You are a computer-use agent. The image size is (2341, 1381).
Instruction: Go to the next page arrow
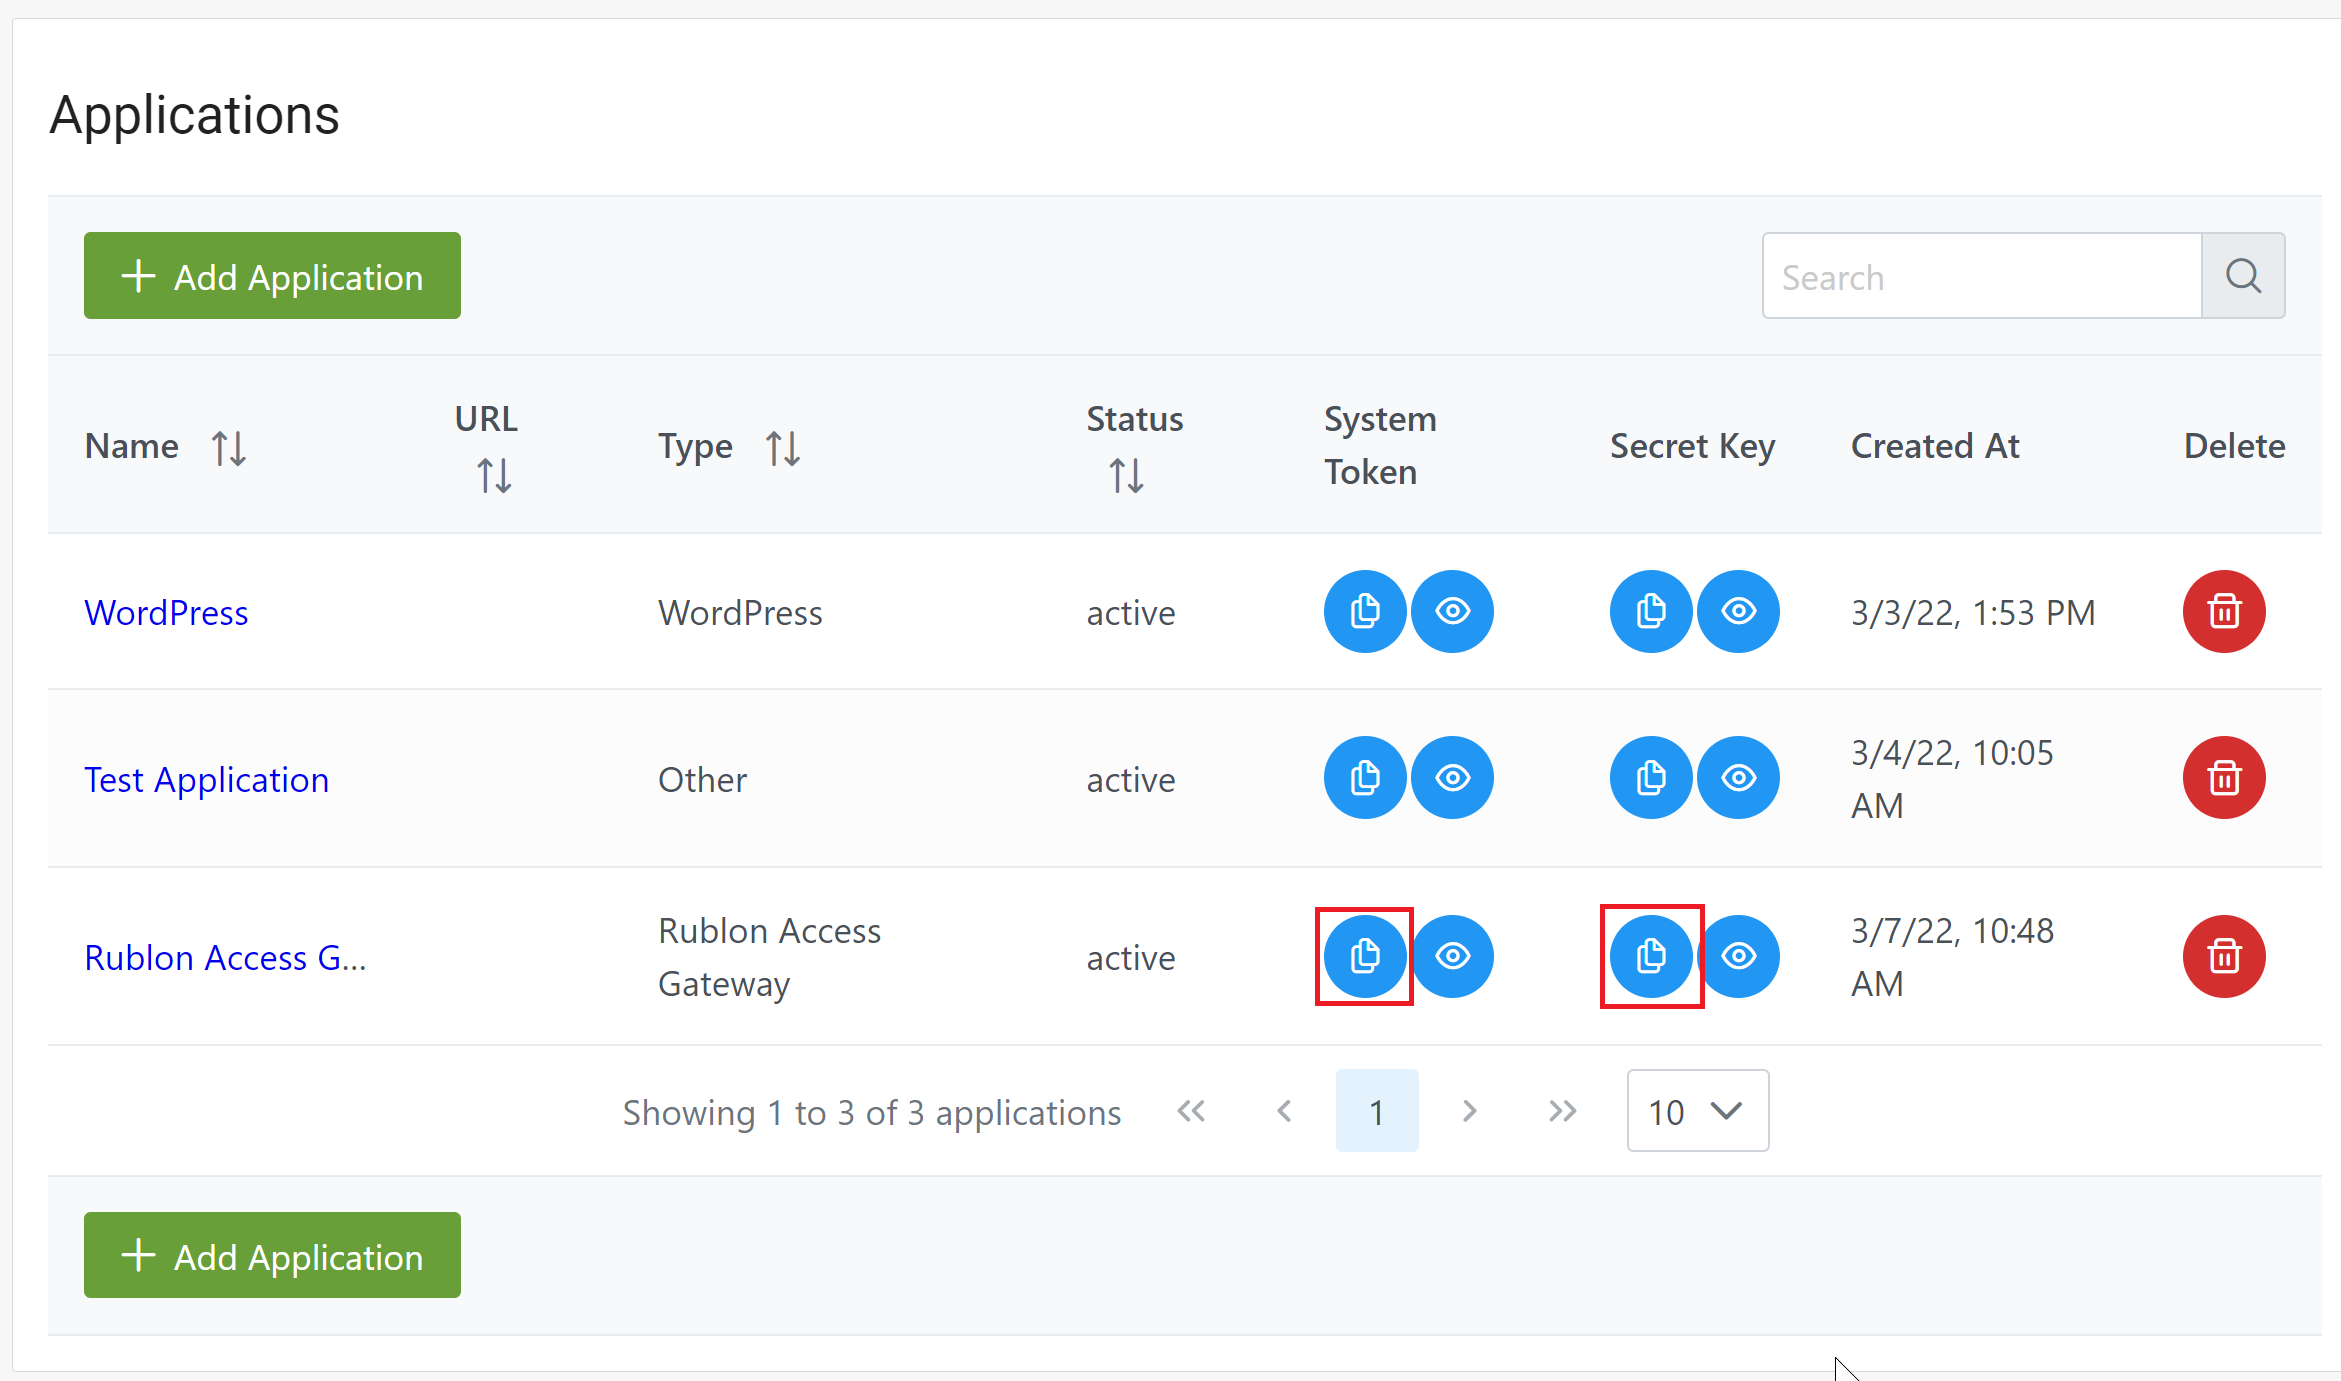[x=1469, y=1111]
